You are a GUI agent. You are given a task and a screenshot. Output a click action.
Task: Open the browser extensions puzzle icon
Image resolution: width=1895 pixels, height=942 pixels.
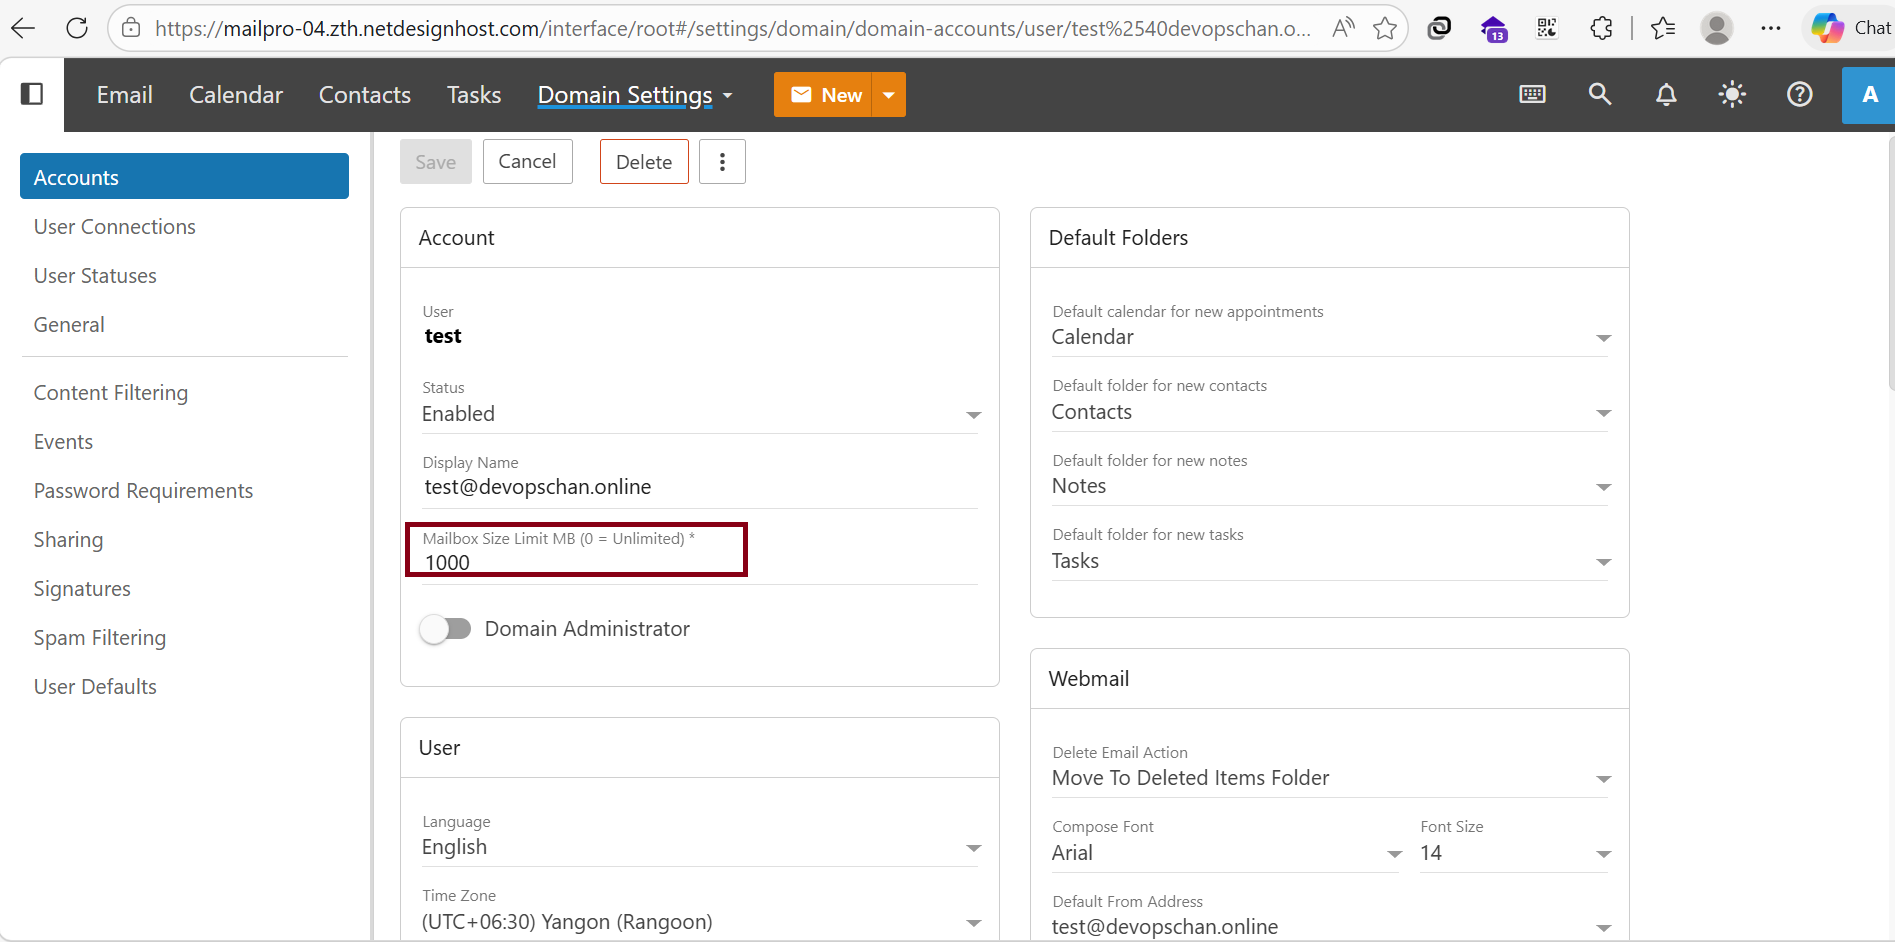(x=1601, y=28)
